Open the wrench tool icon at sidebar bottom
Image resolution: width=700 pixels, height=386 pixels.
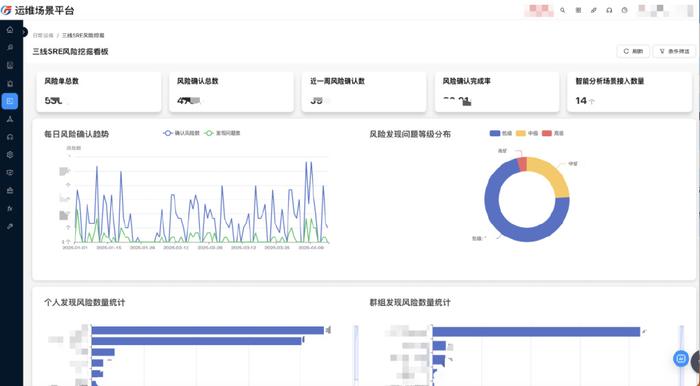10,226
